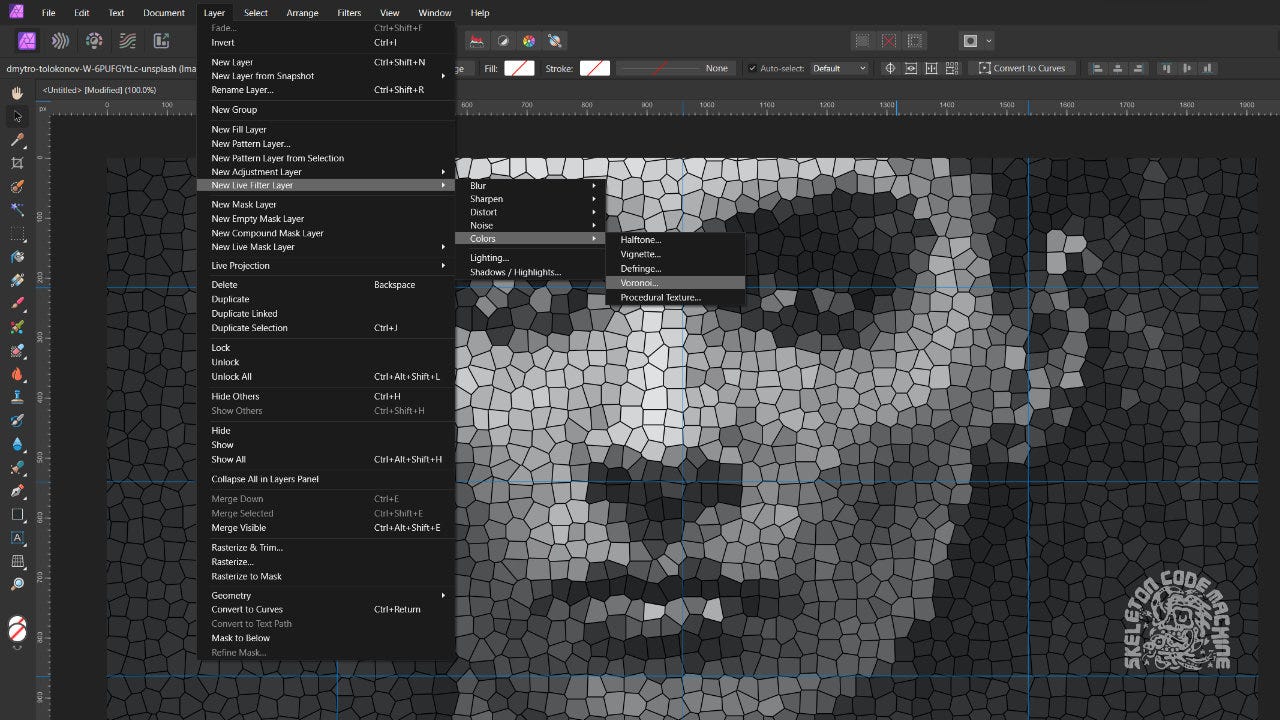Apply Auto Levels from toolbar
Viewport: 1280px width, 720px height.
click(x=477, y=41)
